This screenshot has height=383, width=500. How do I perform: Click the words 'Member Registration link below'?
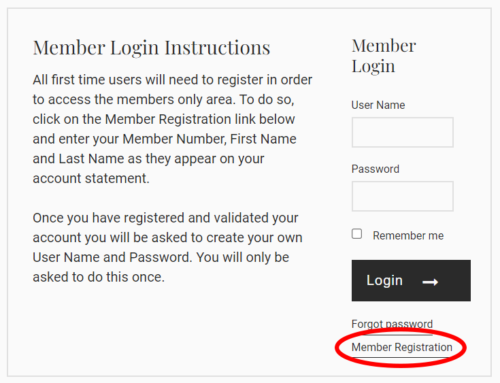[200, 119]
